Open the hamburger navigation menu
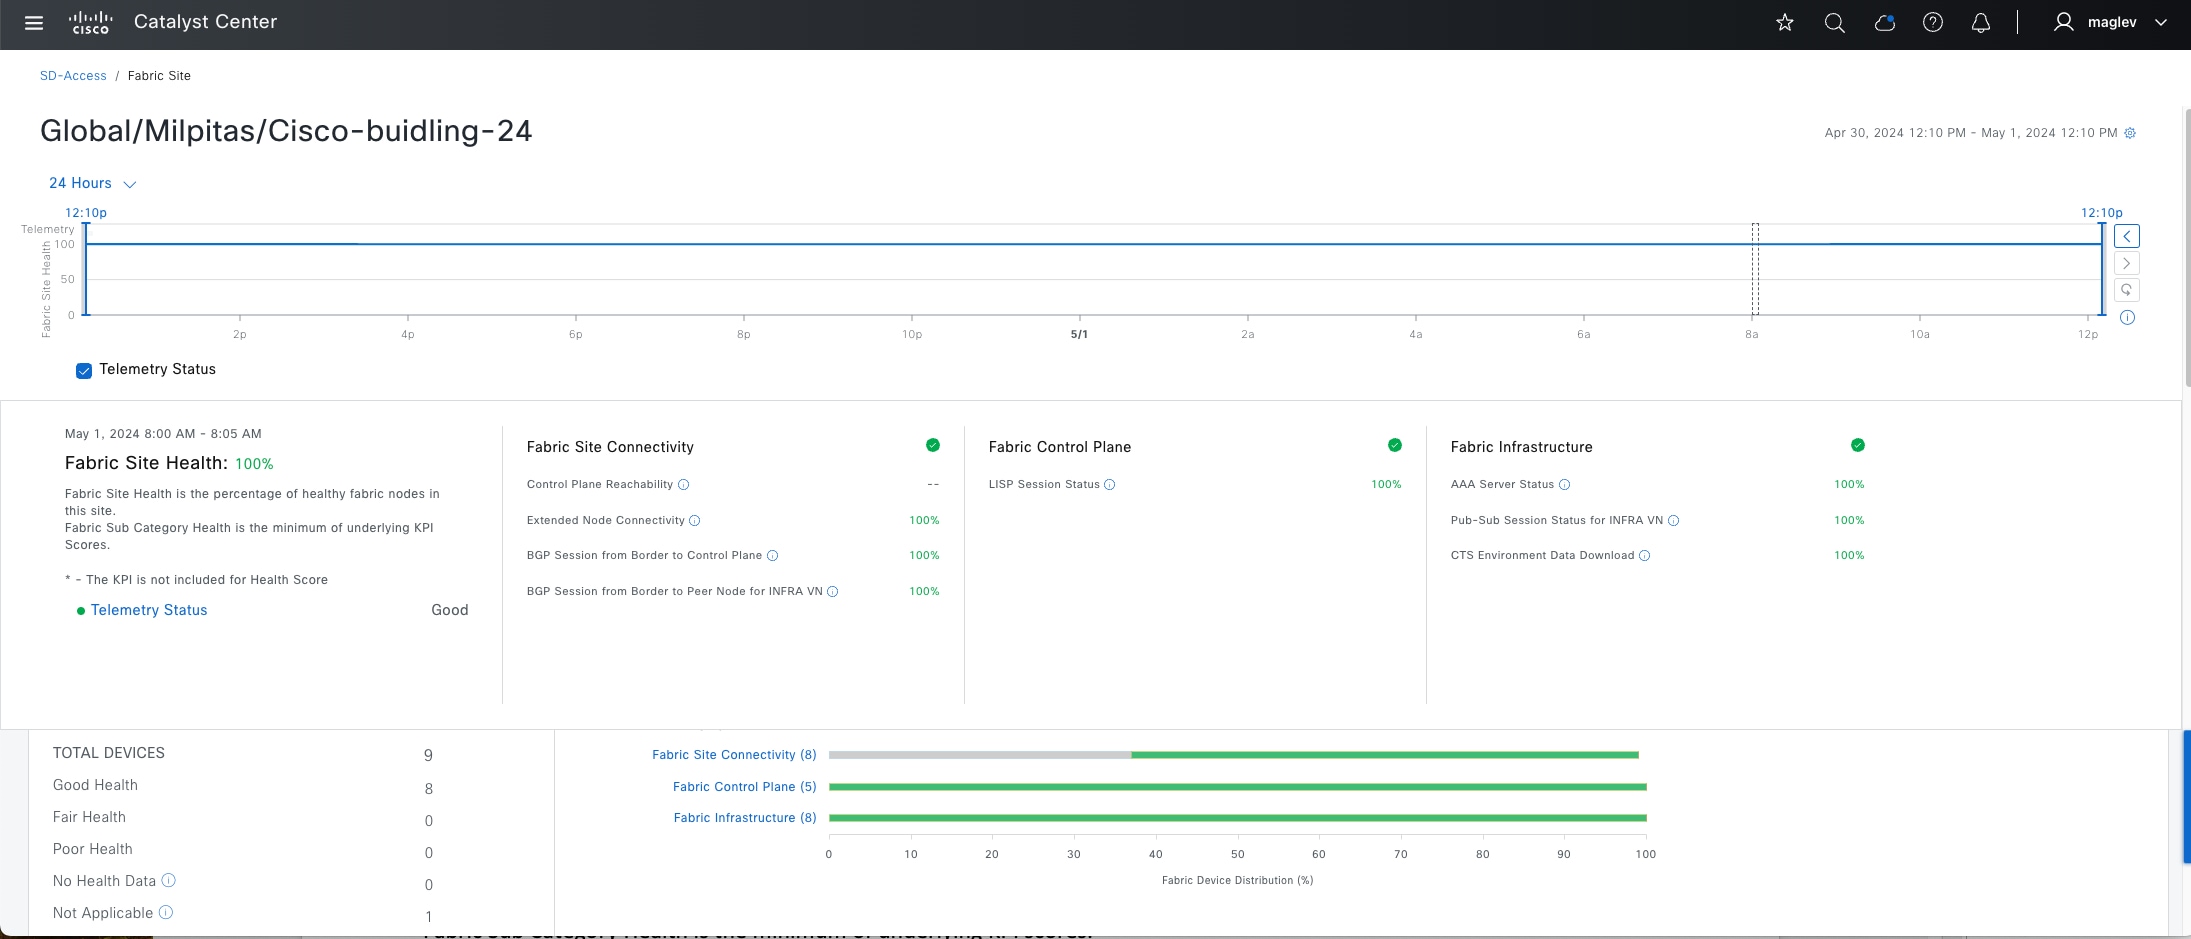The image size is (2191, 939). click(34, 23)
